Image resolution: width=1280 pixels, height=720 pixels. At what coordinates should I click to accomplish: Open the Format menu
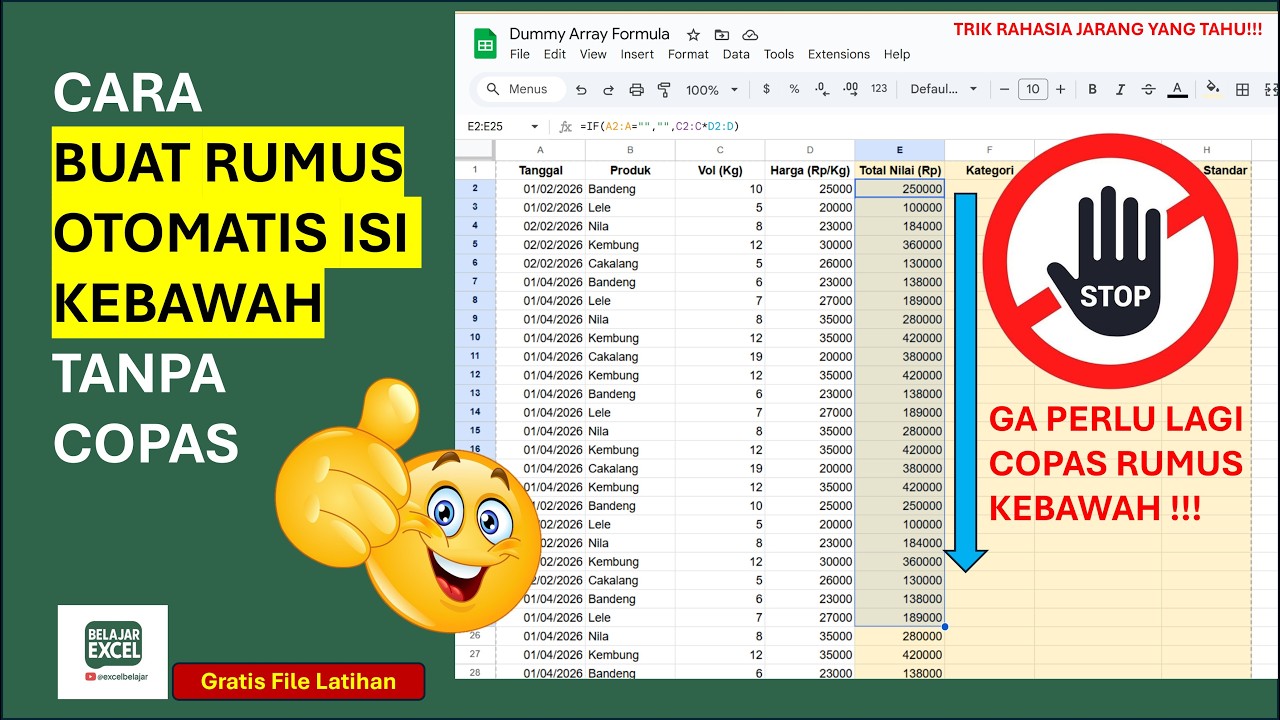pyautogui.click(x=688, y=54)
